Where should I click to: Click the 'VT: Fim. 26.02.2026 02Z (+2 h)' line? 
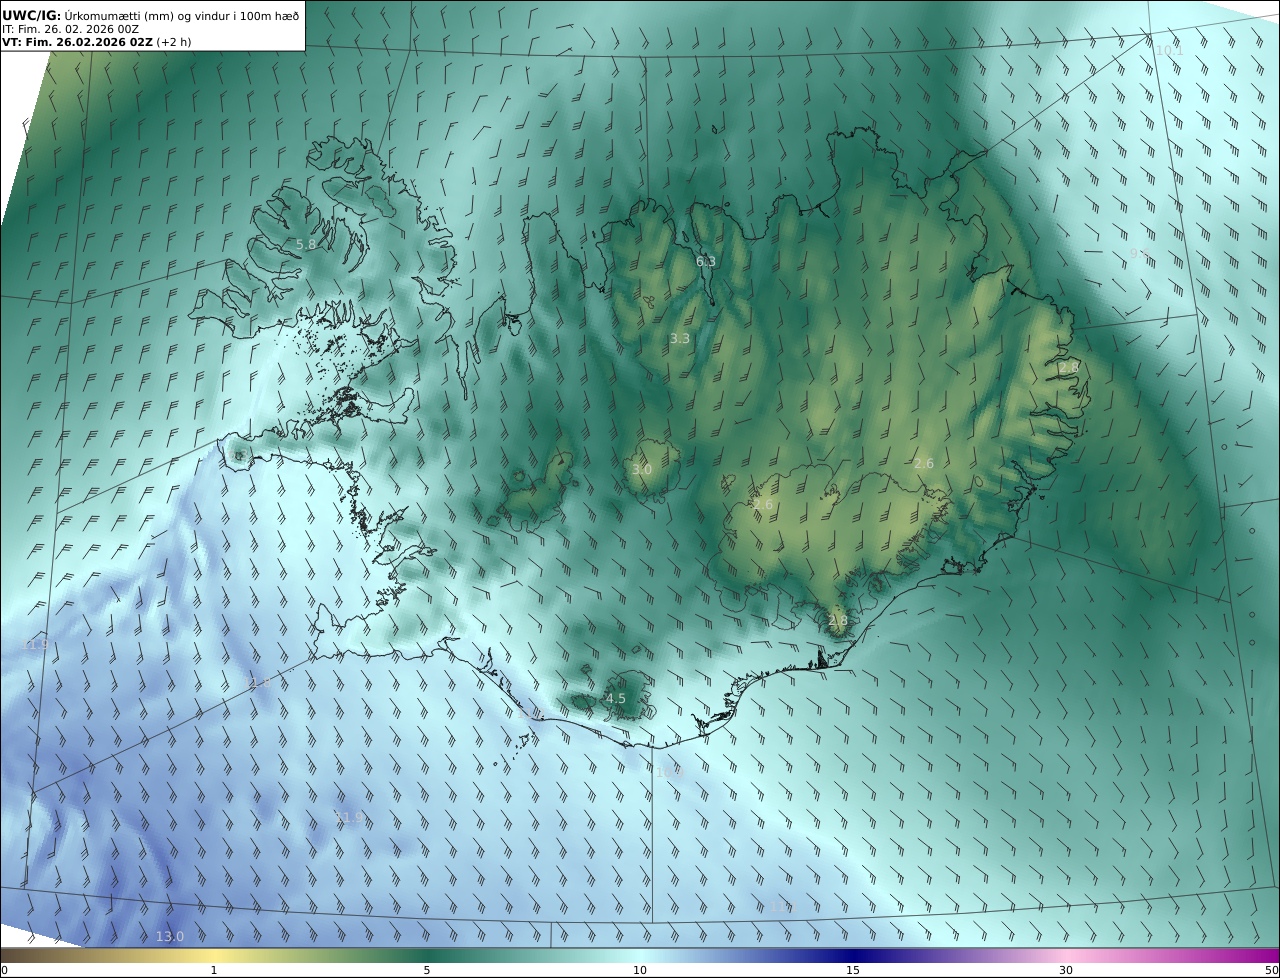tap(97, 42)
